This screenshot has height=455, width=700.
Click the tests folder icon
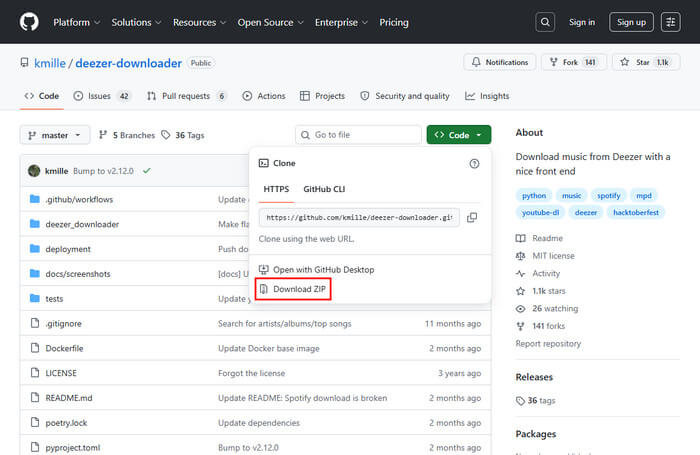click(x=34, y=298)
